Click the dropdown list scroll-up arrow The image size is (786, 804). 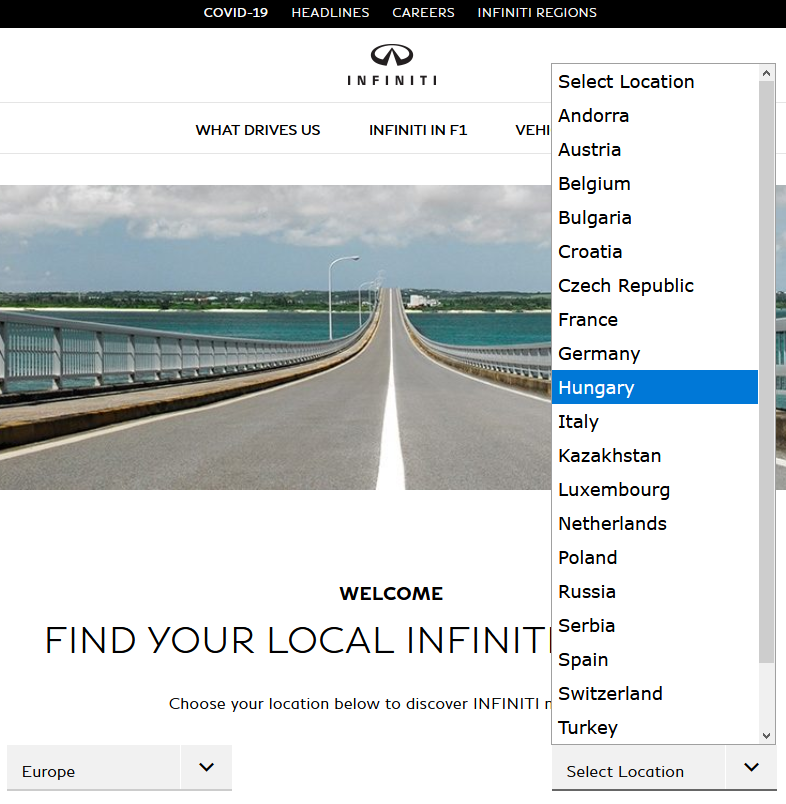pos(766,73)
